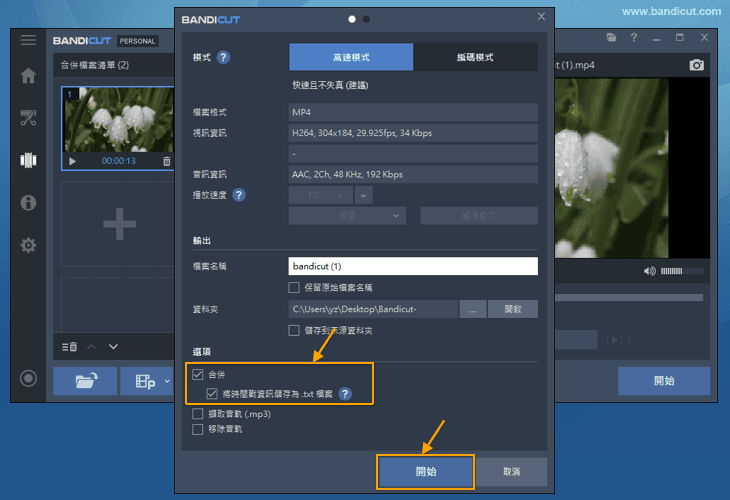Click the AAC audio info field
Viewport: 730px width, 500px height.
click(413, 174)
